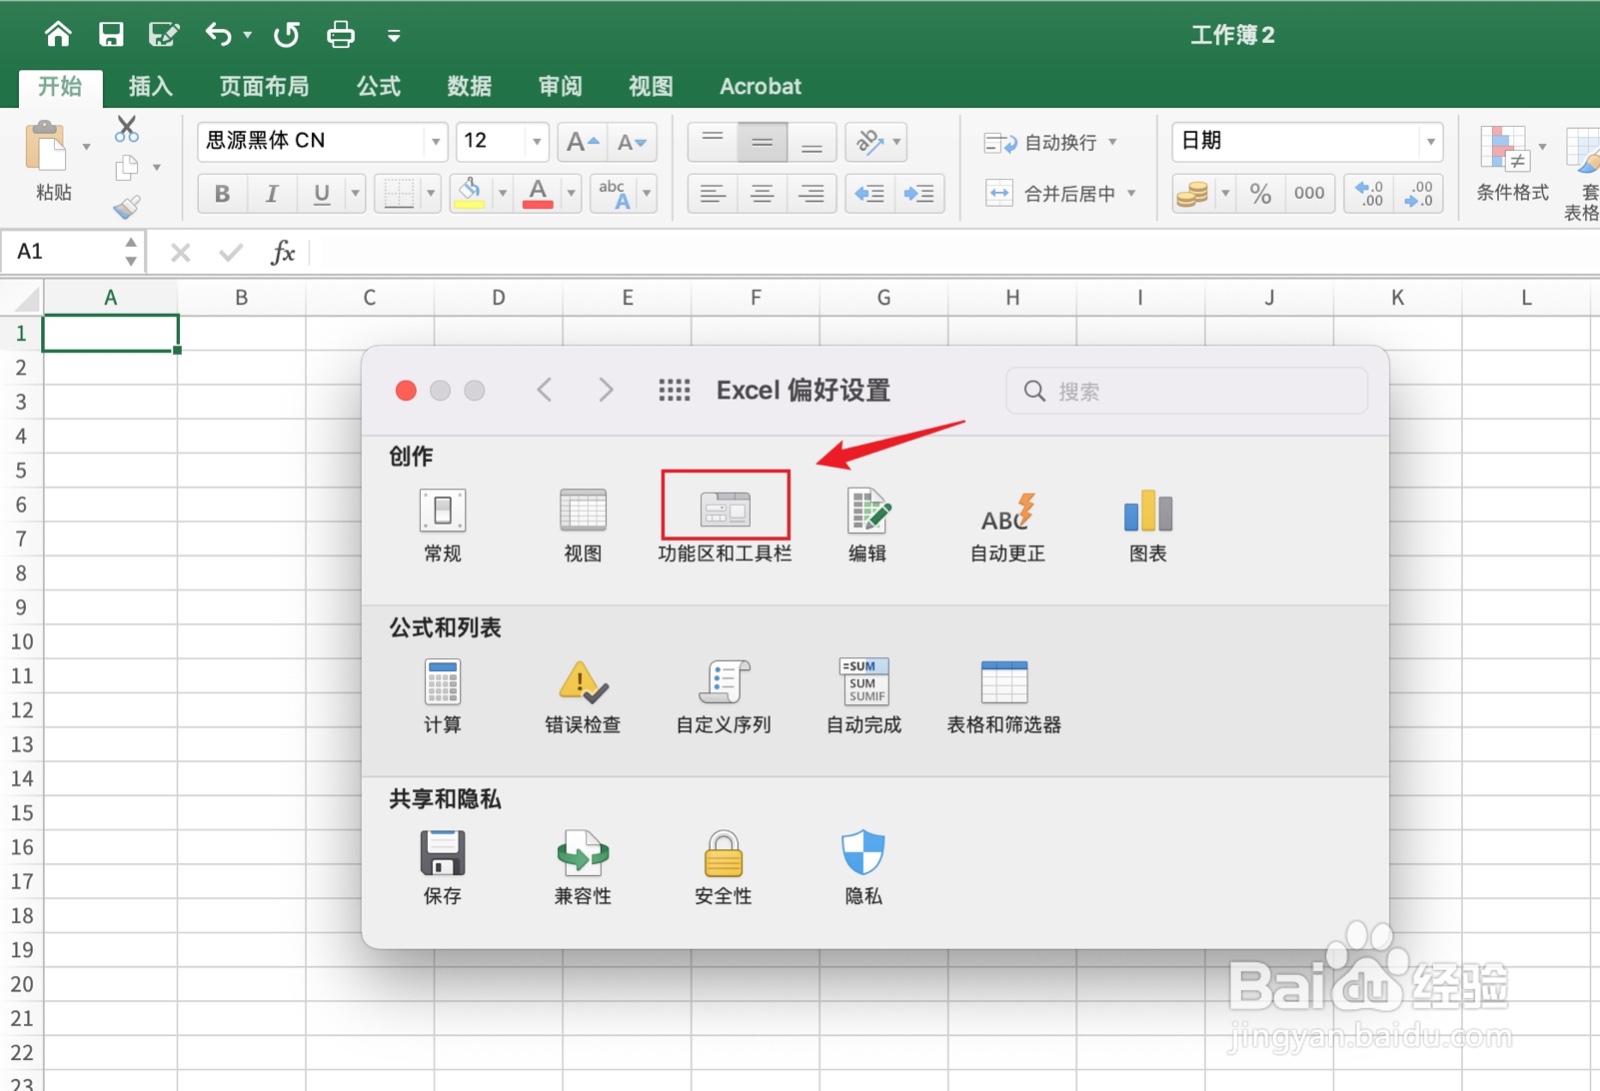Decrease font size button

click(x=632, y=142)
